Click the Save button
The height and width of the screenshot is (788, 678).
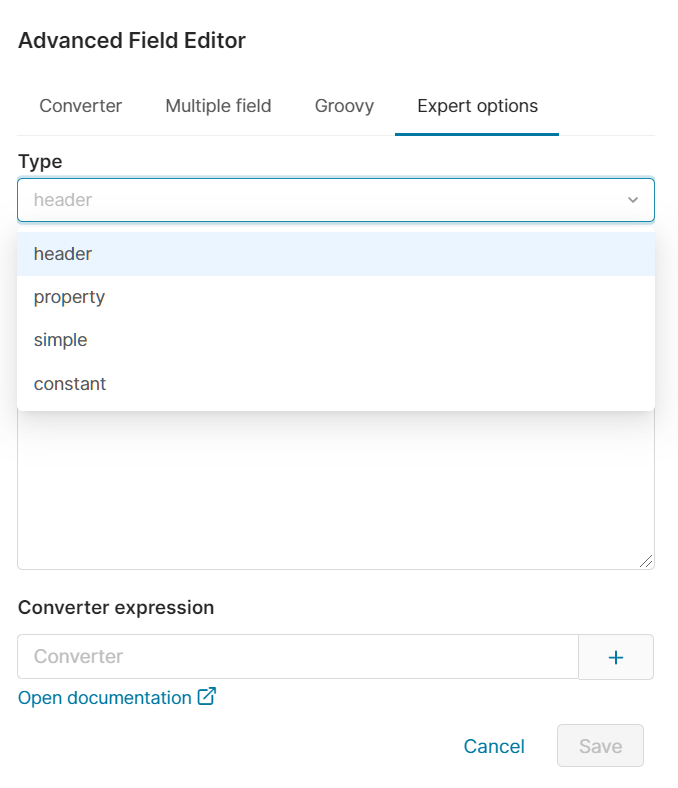600,746
